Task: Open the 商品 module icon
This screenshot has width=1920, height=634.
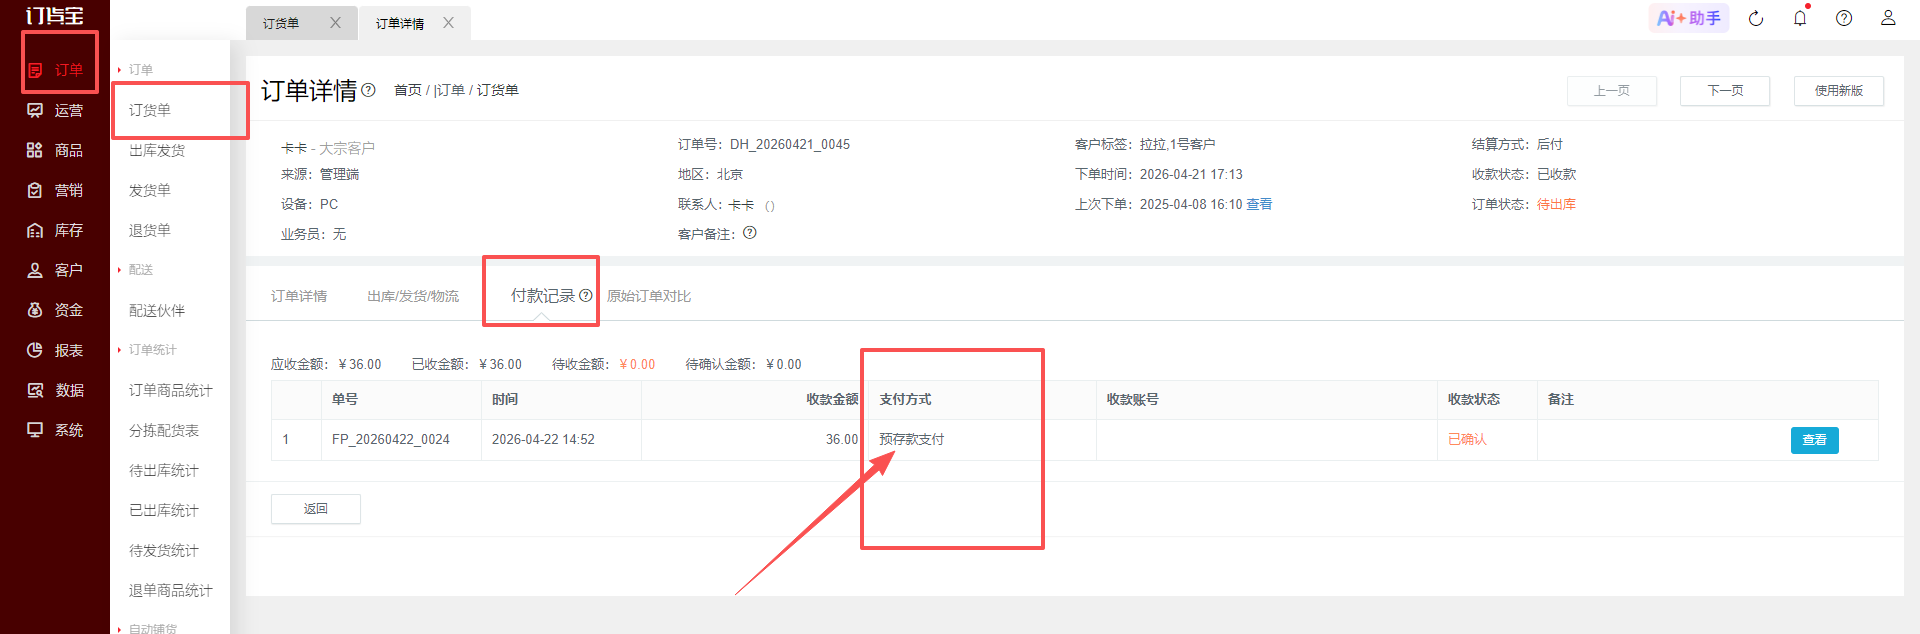Action: [x=35, y=150]
